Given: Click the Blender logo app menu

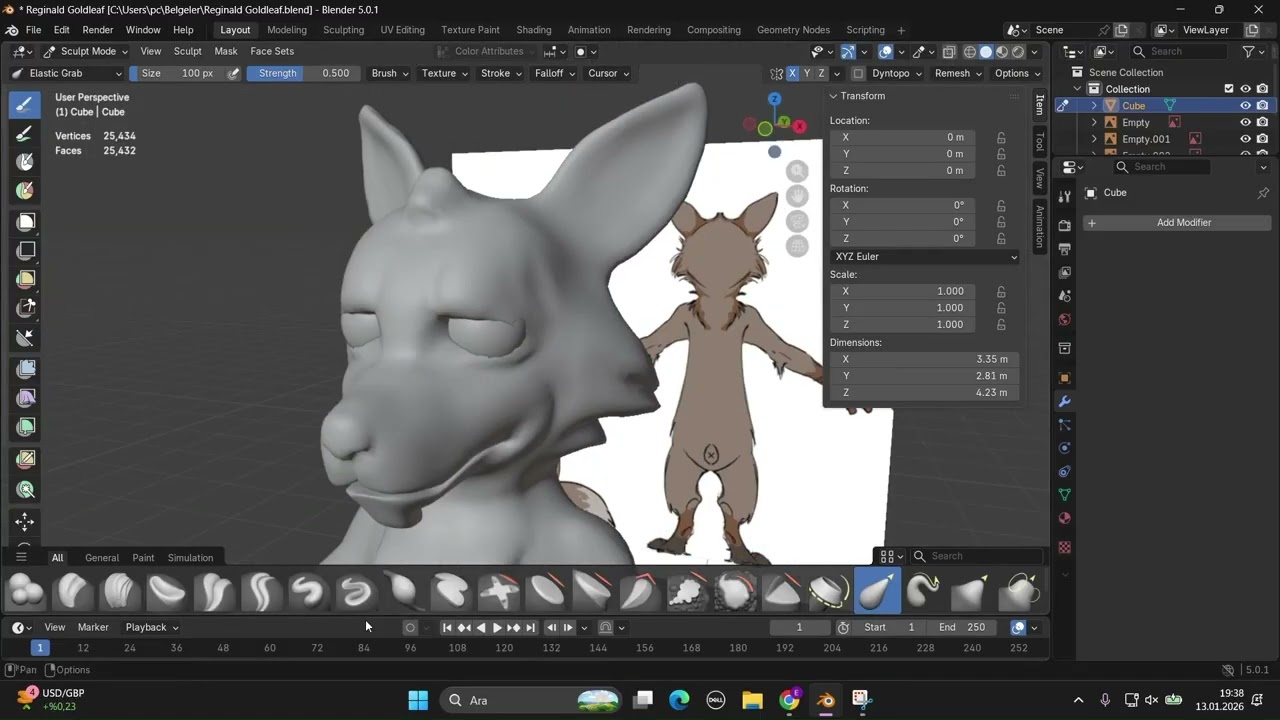Looking at the screenshot, I should click(12, 30).
